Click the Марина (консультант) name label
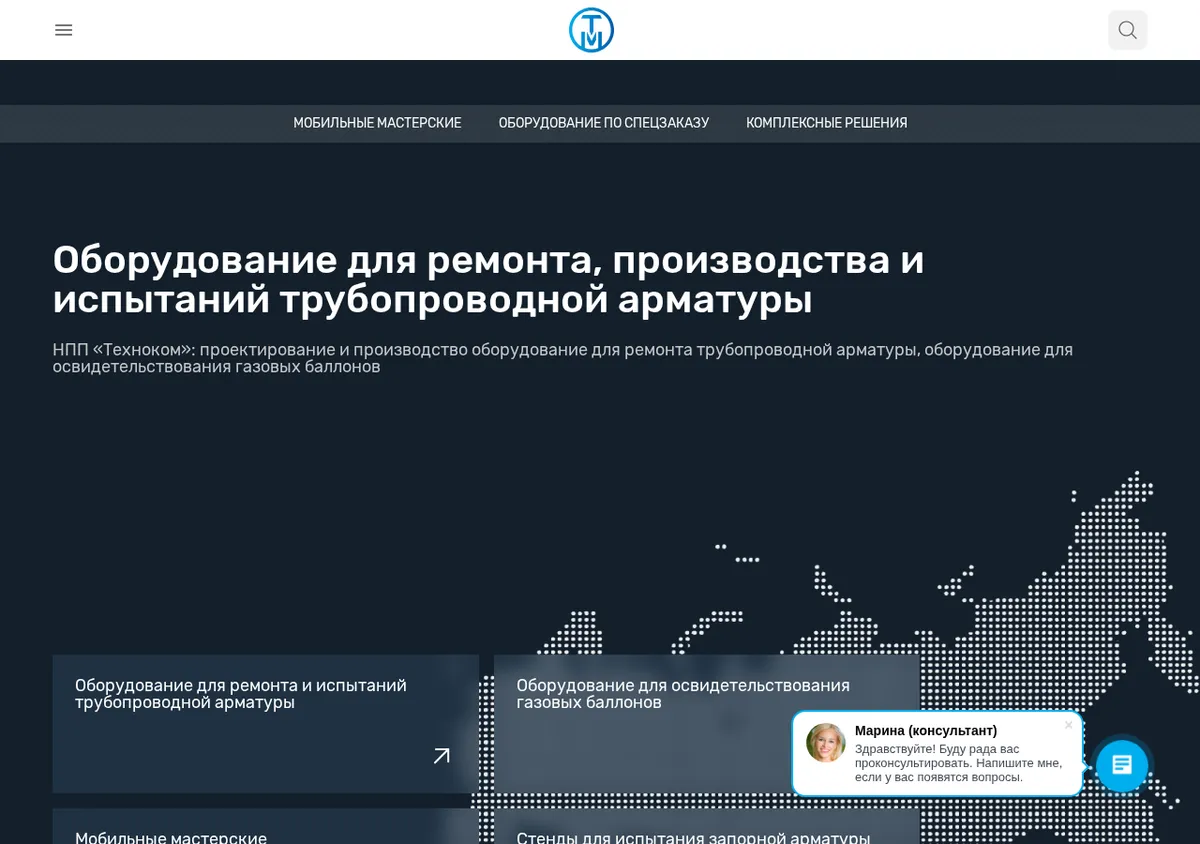Screen dimensions: 1200x844 pos(926,731)
